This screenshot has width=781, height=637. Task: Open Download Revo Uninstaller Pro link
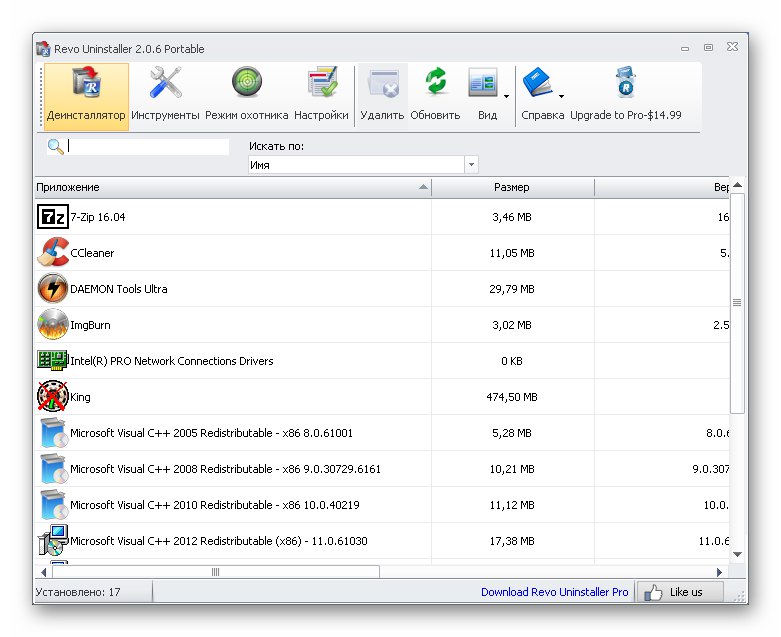[554, 592]
